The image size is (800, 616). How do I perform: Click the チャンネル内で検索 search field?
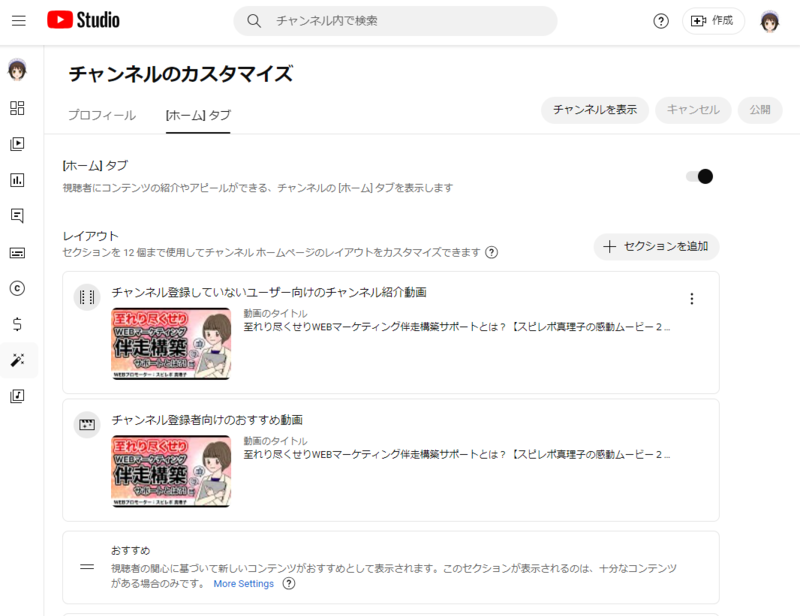(400, 21)
